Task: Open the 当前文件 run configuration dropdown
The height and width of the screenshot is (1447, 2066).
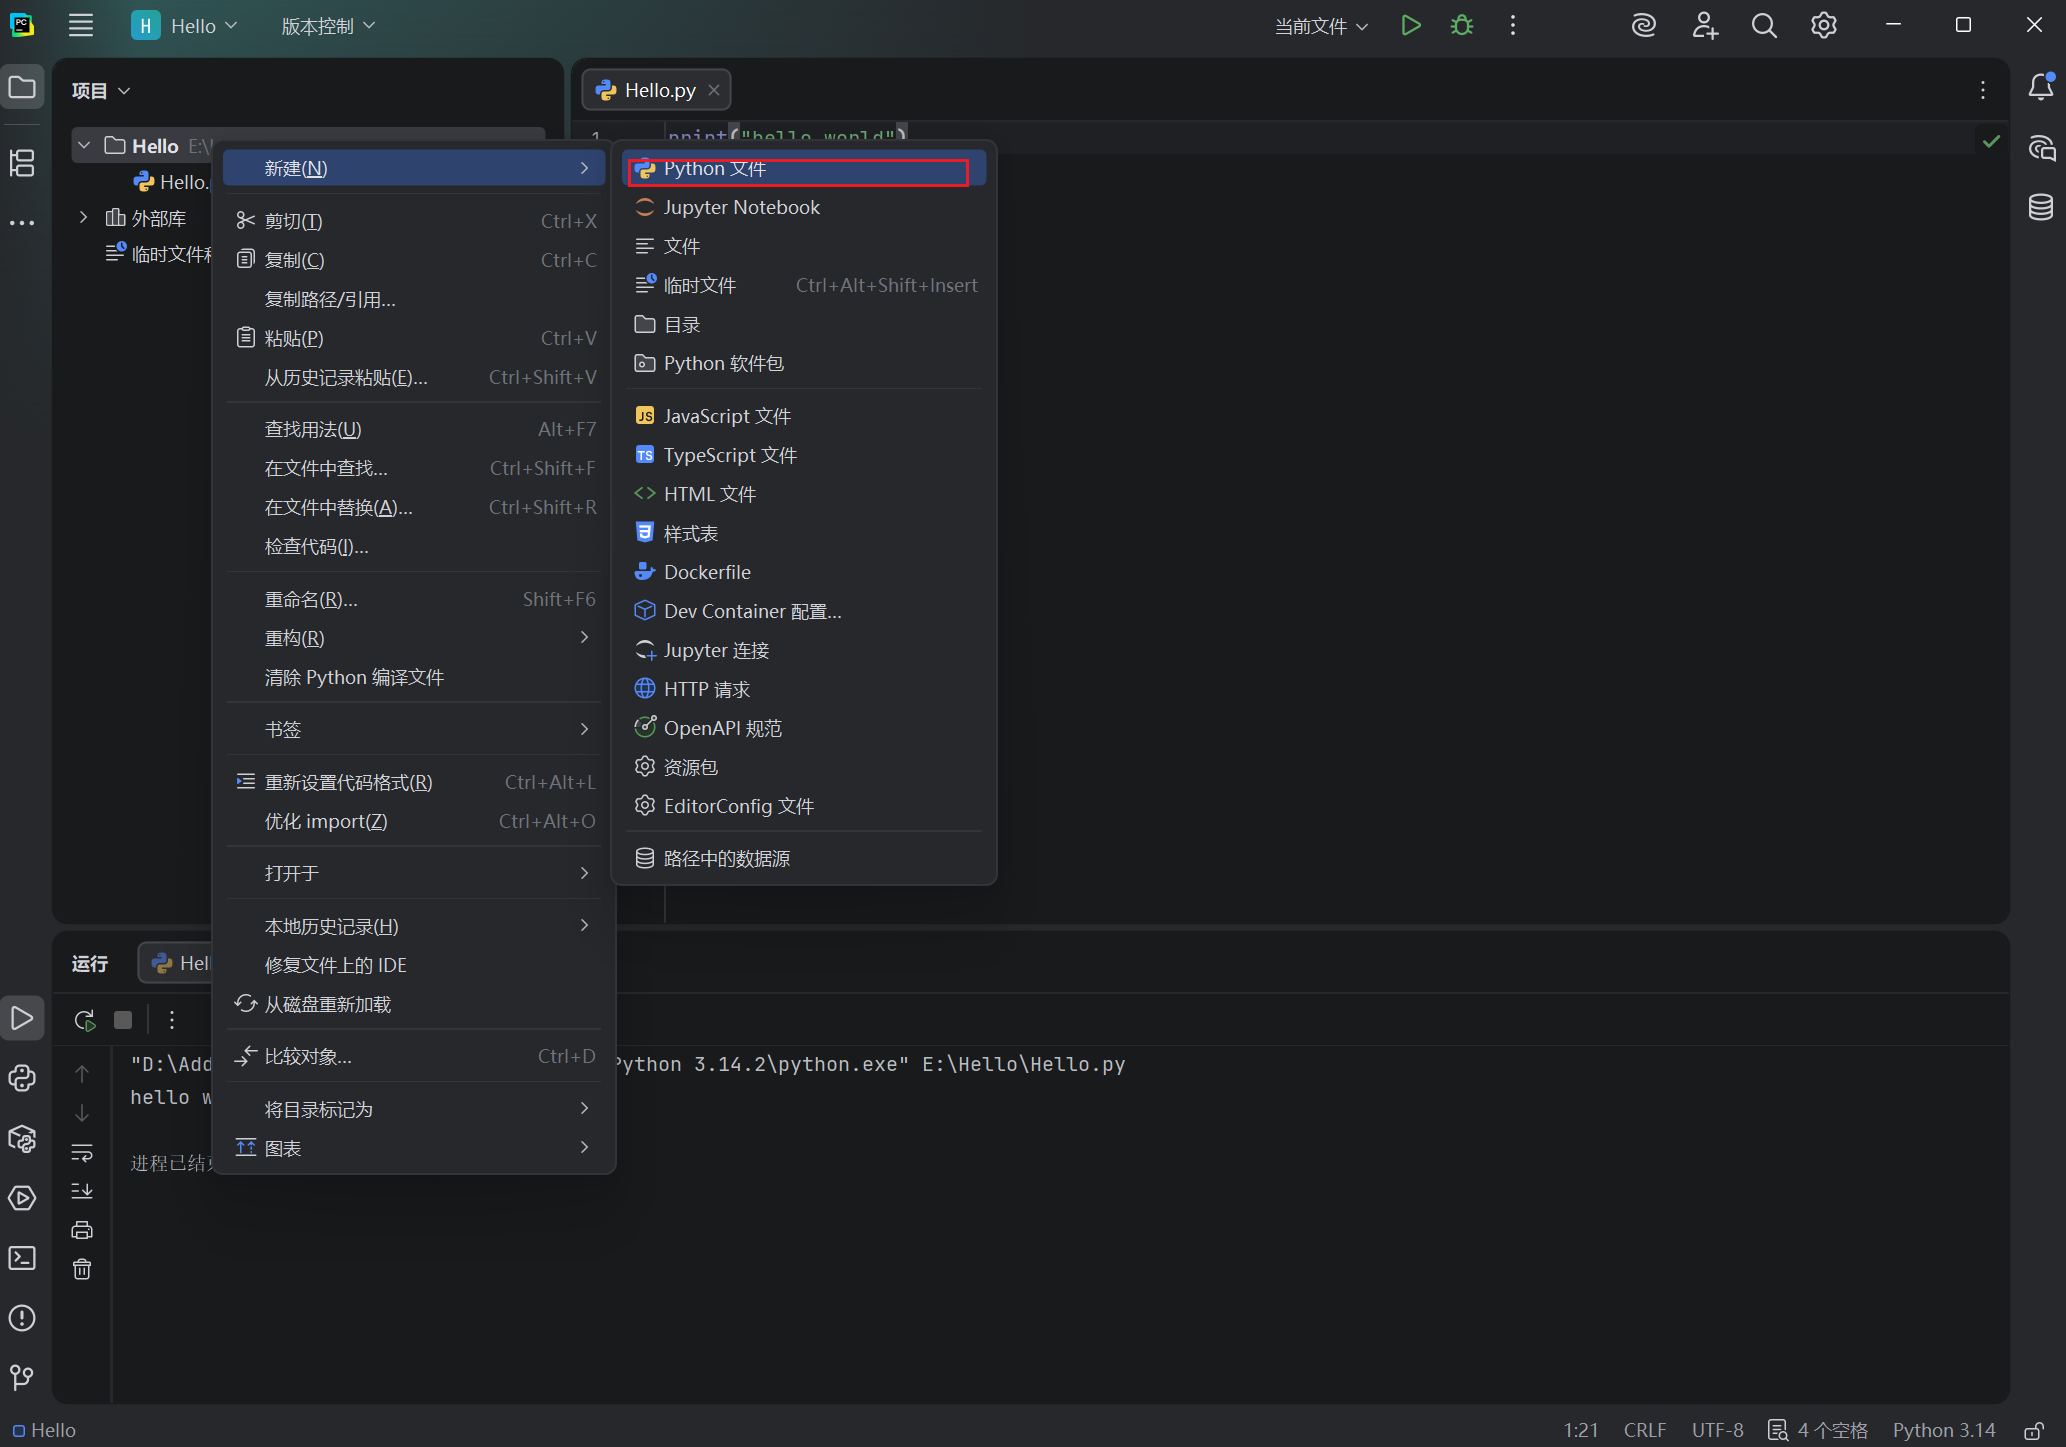Action: tap(1320, 26)
